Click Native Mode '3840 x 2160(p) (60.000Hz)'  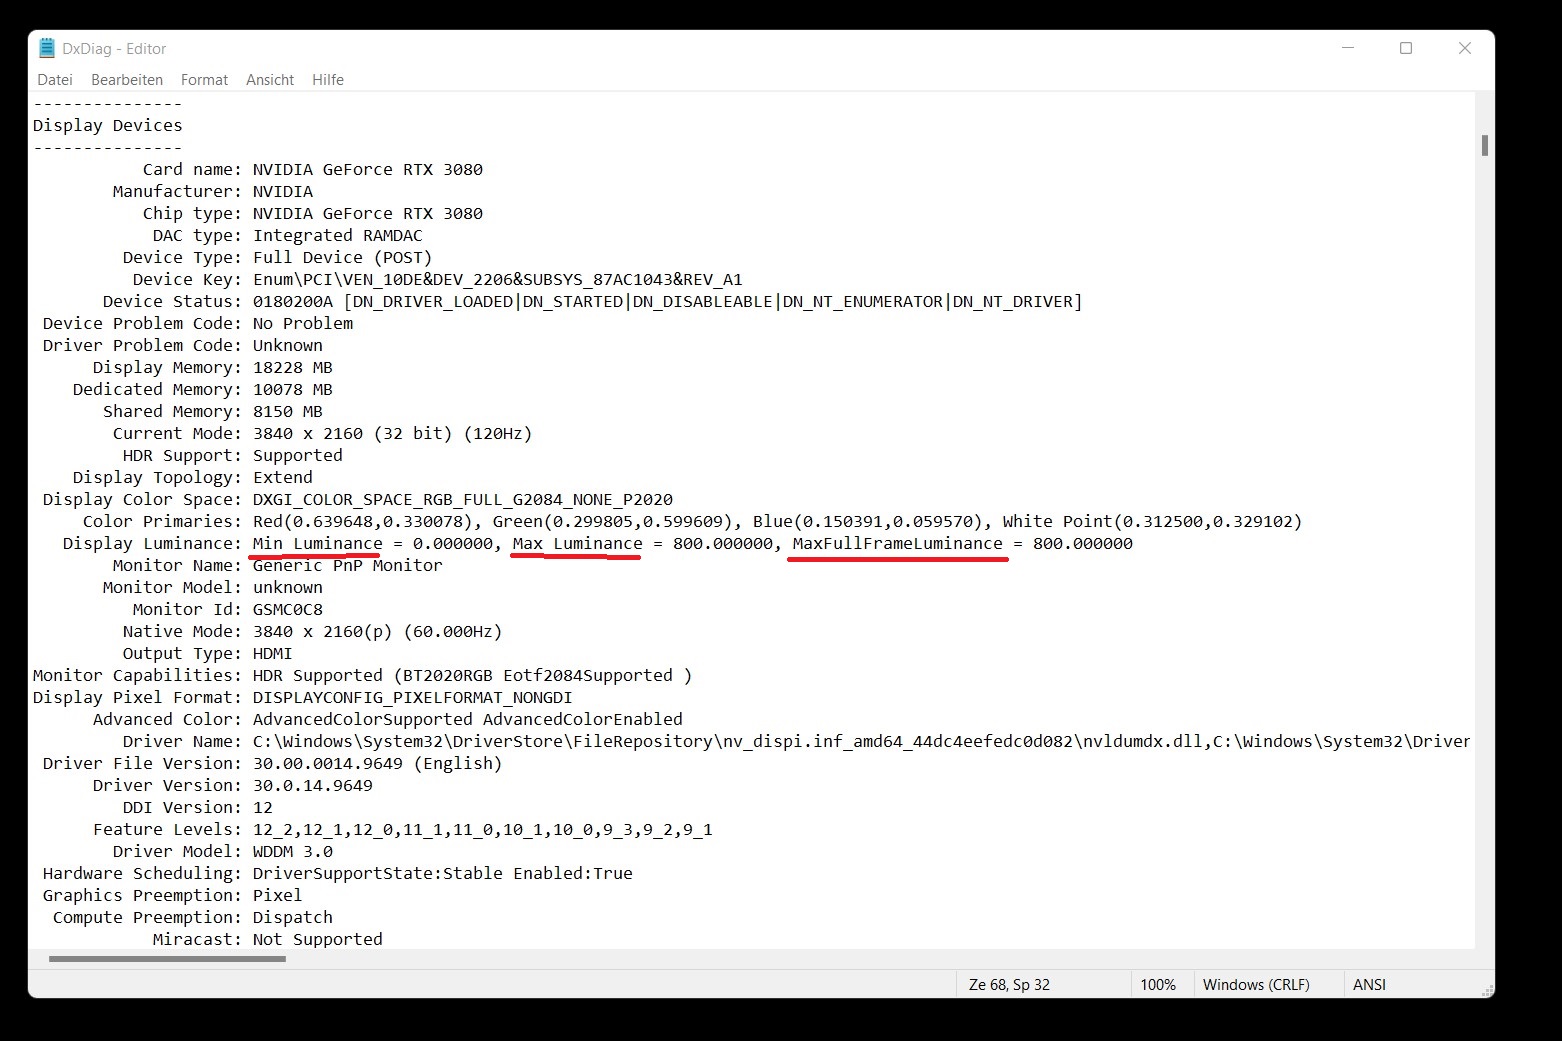(x=378, y=631)
